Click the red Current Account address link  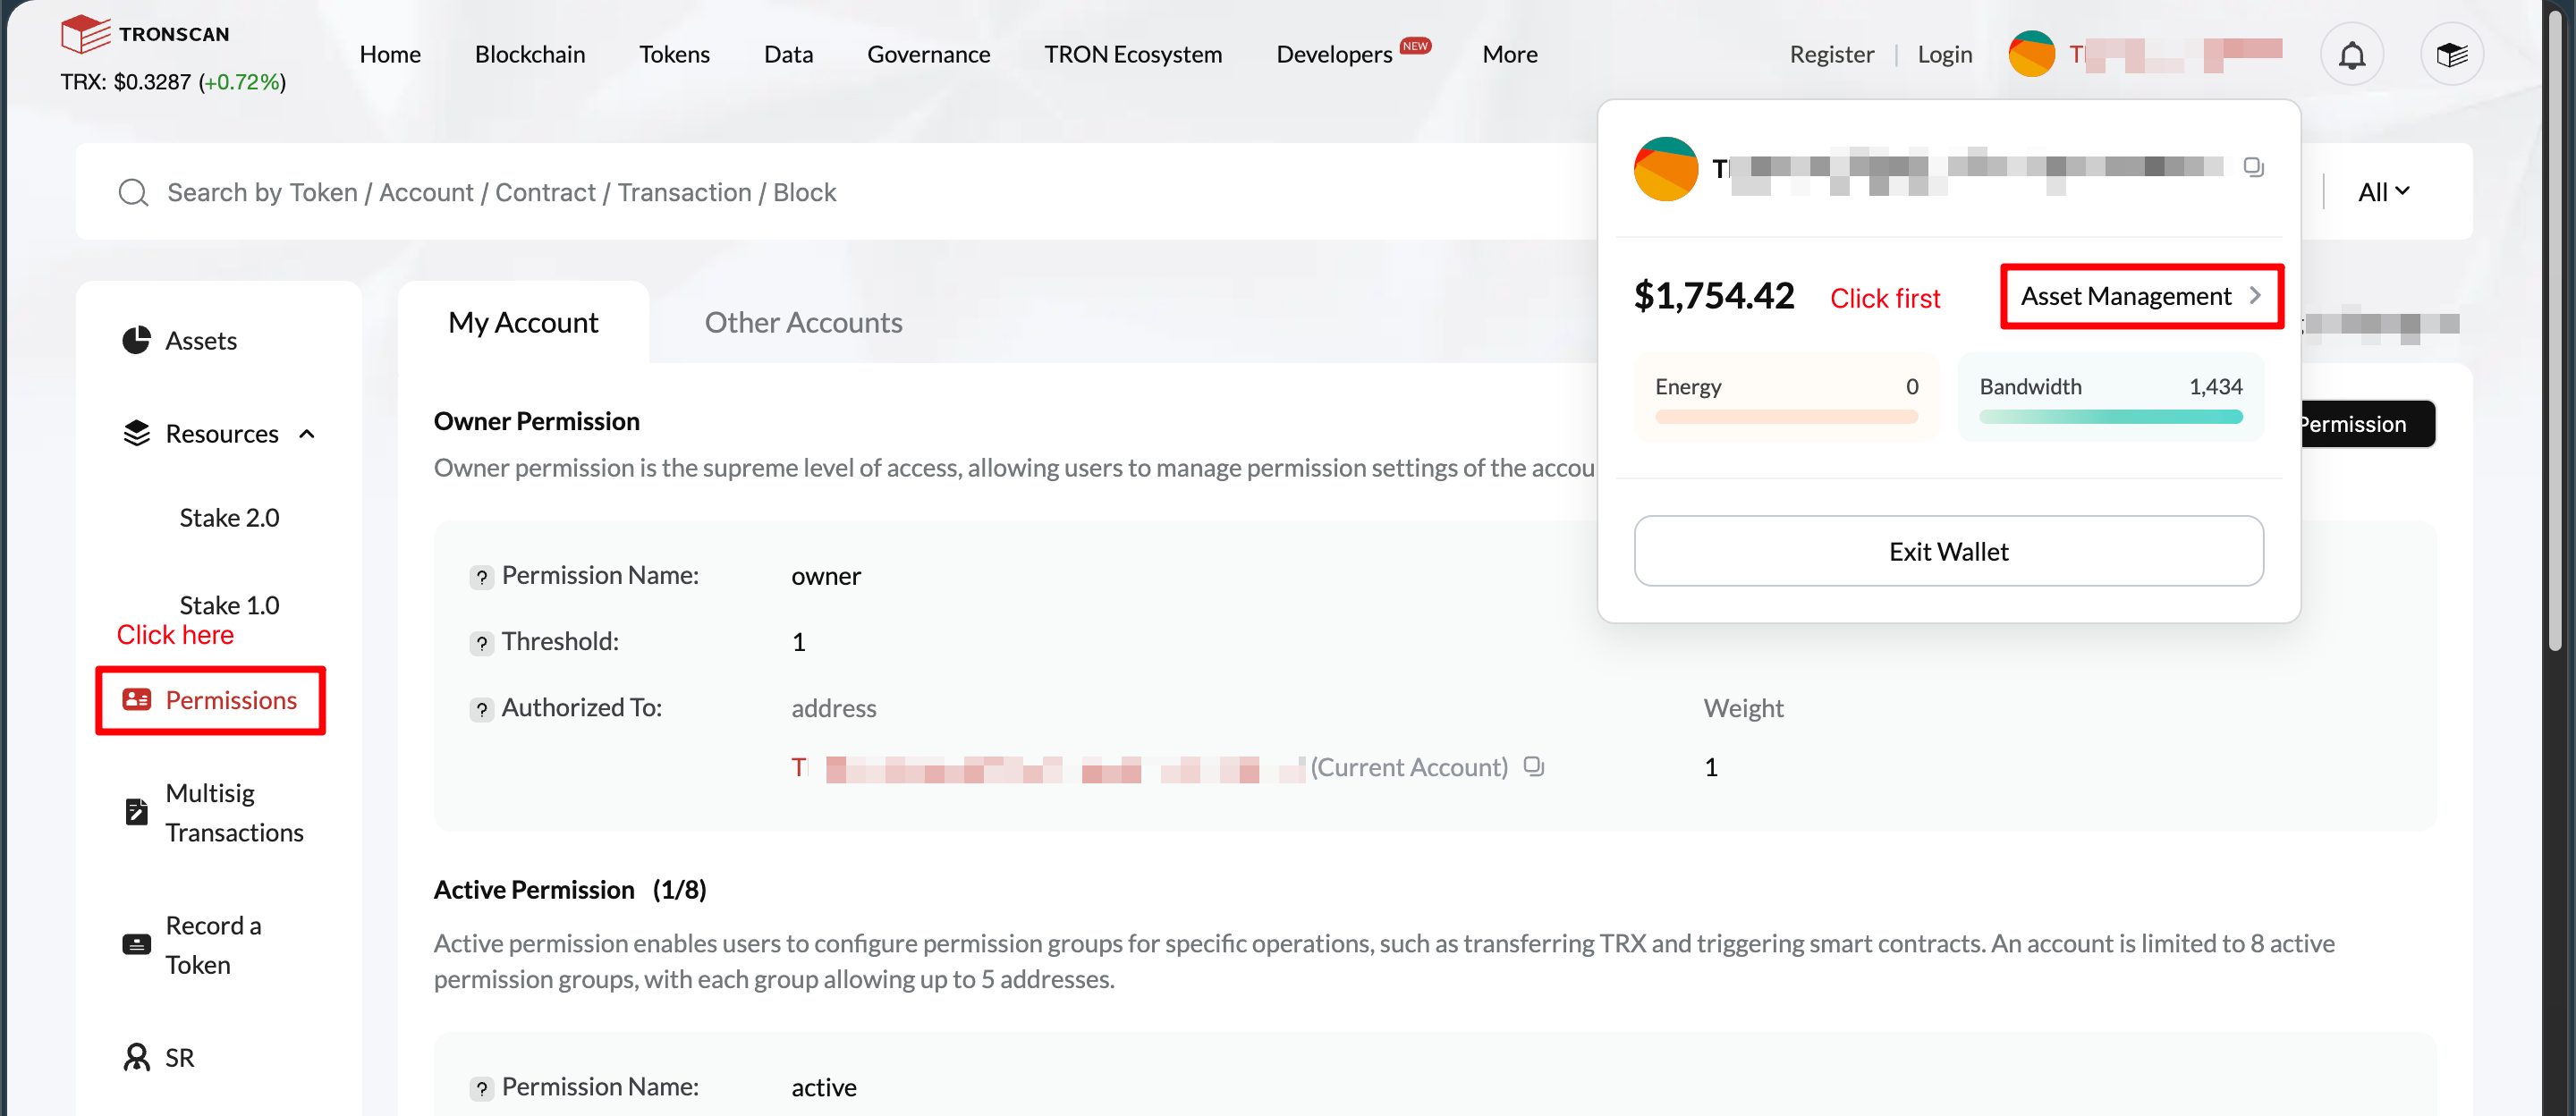1048,767
